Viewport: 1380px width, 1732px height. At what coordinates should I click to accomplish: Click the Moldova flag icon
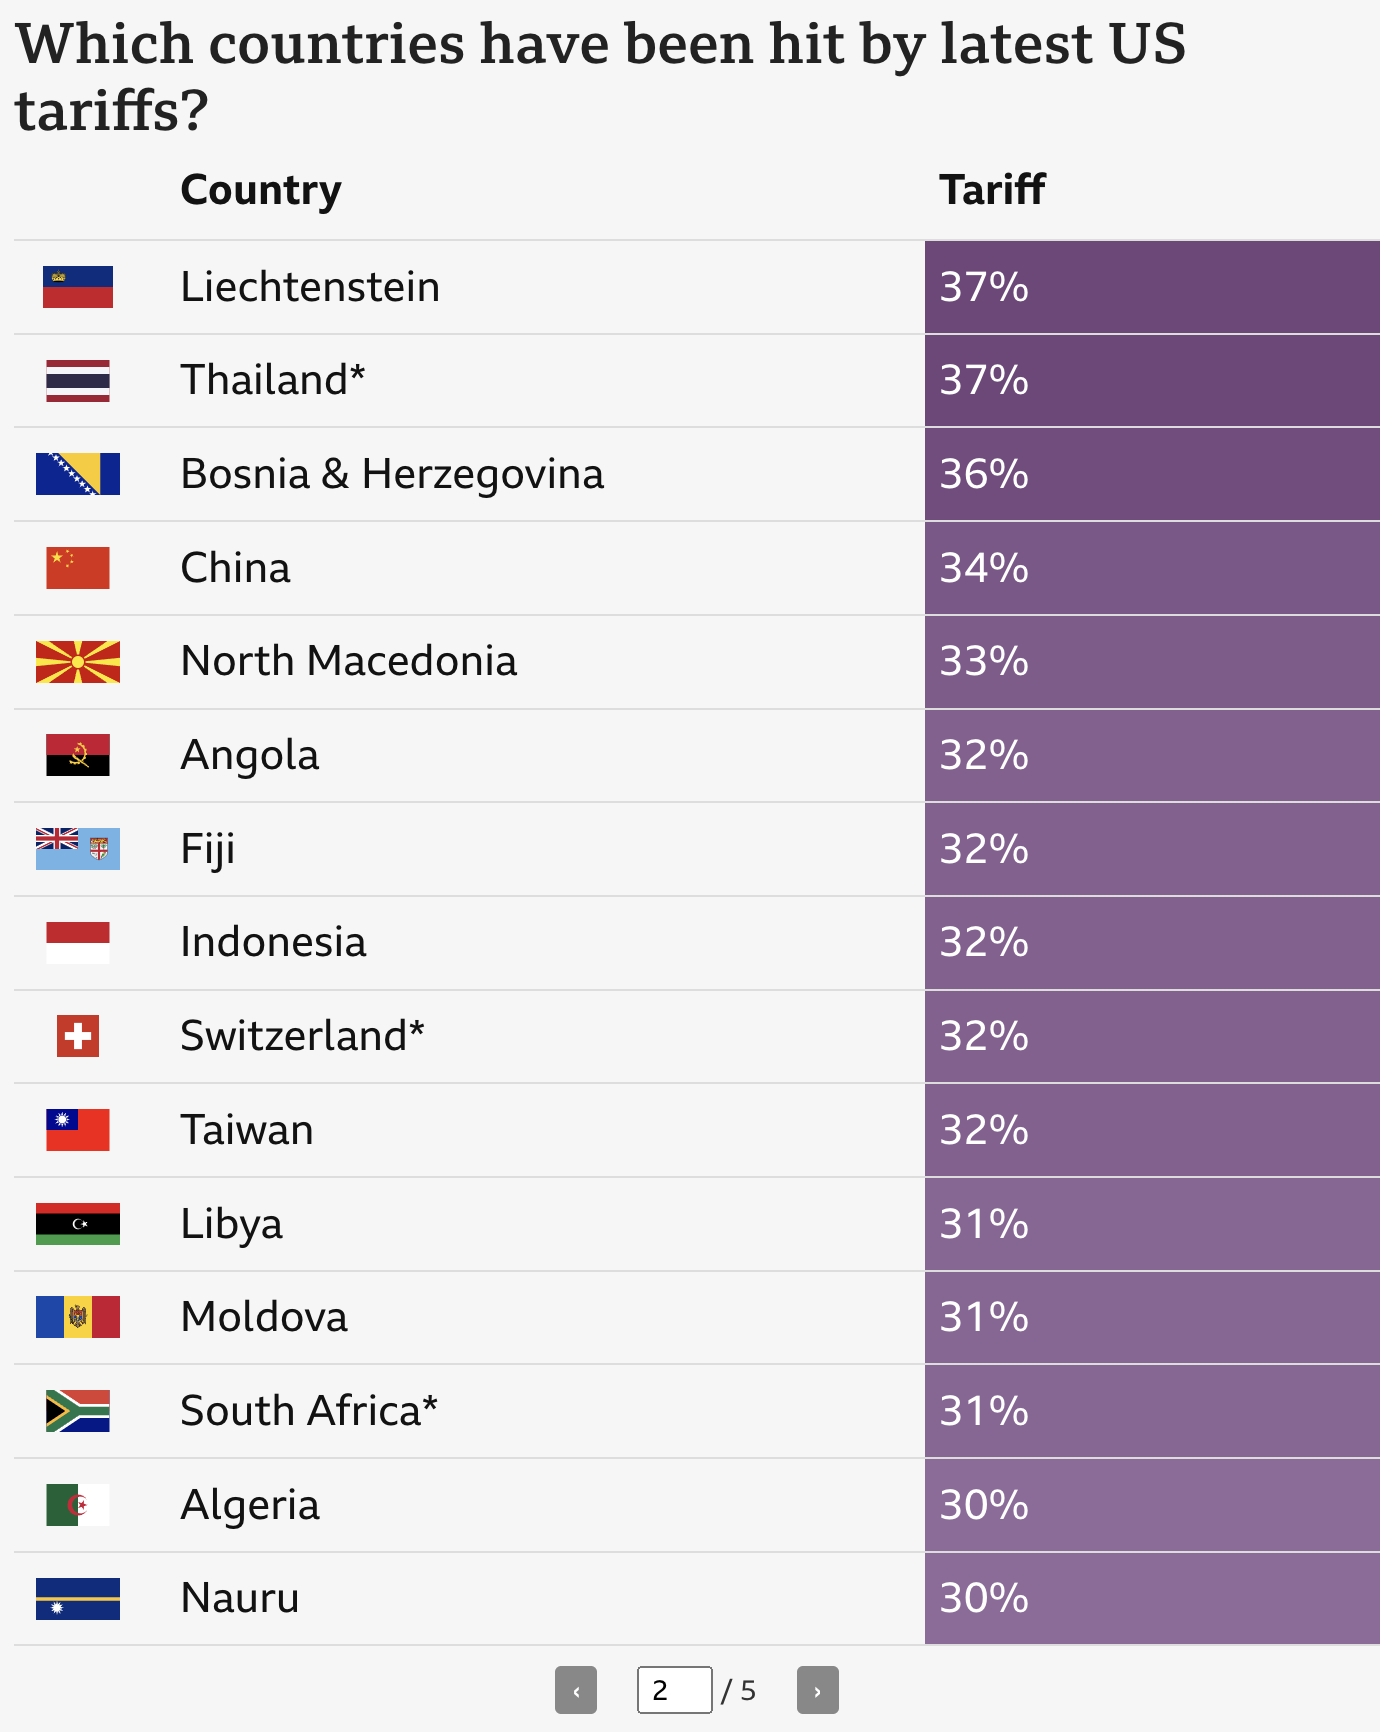point(78,1317)
